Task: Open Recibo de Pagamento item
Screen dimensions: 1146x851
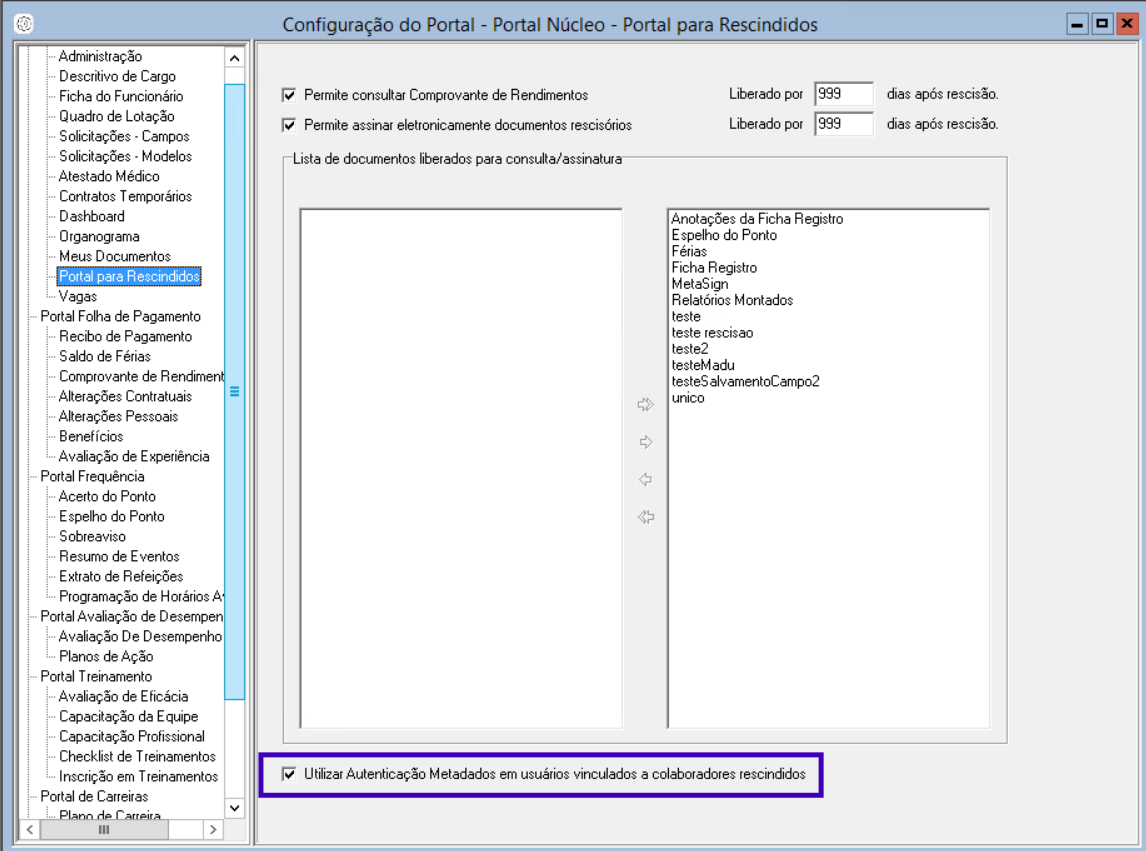Action: click(x=125, y=336)
